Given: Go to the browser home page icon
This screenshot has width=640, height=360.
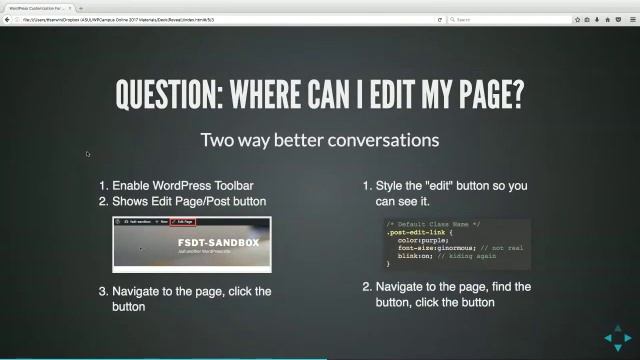Looking at the screenshot, I should (607, 20).
